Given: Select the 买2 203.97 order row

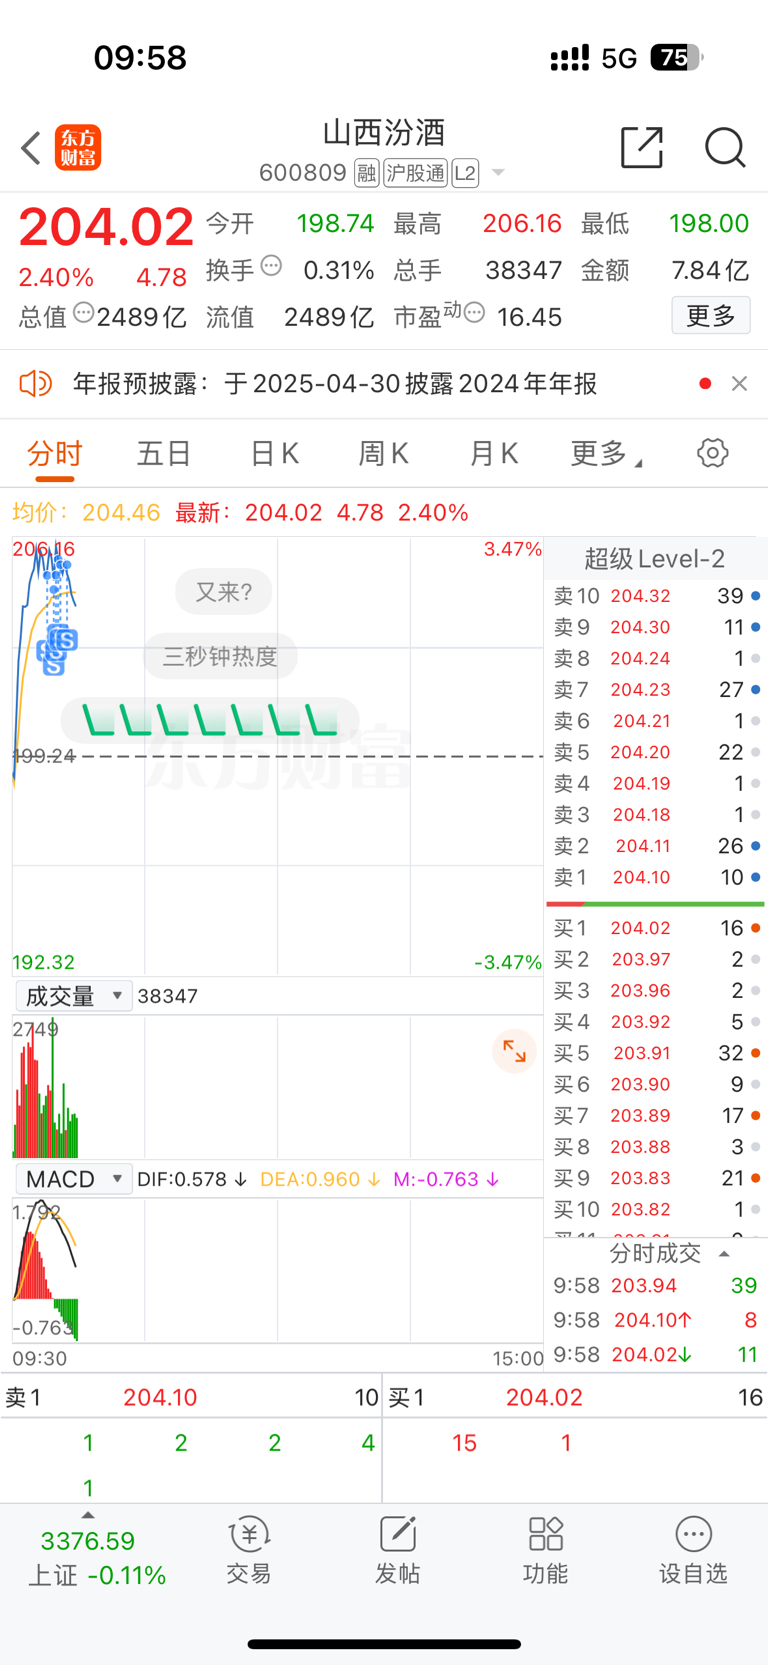Looking at the screenshot, I should pyautogui.click(x=656, y=959).
